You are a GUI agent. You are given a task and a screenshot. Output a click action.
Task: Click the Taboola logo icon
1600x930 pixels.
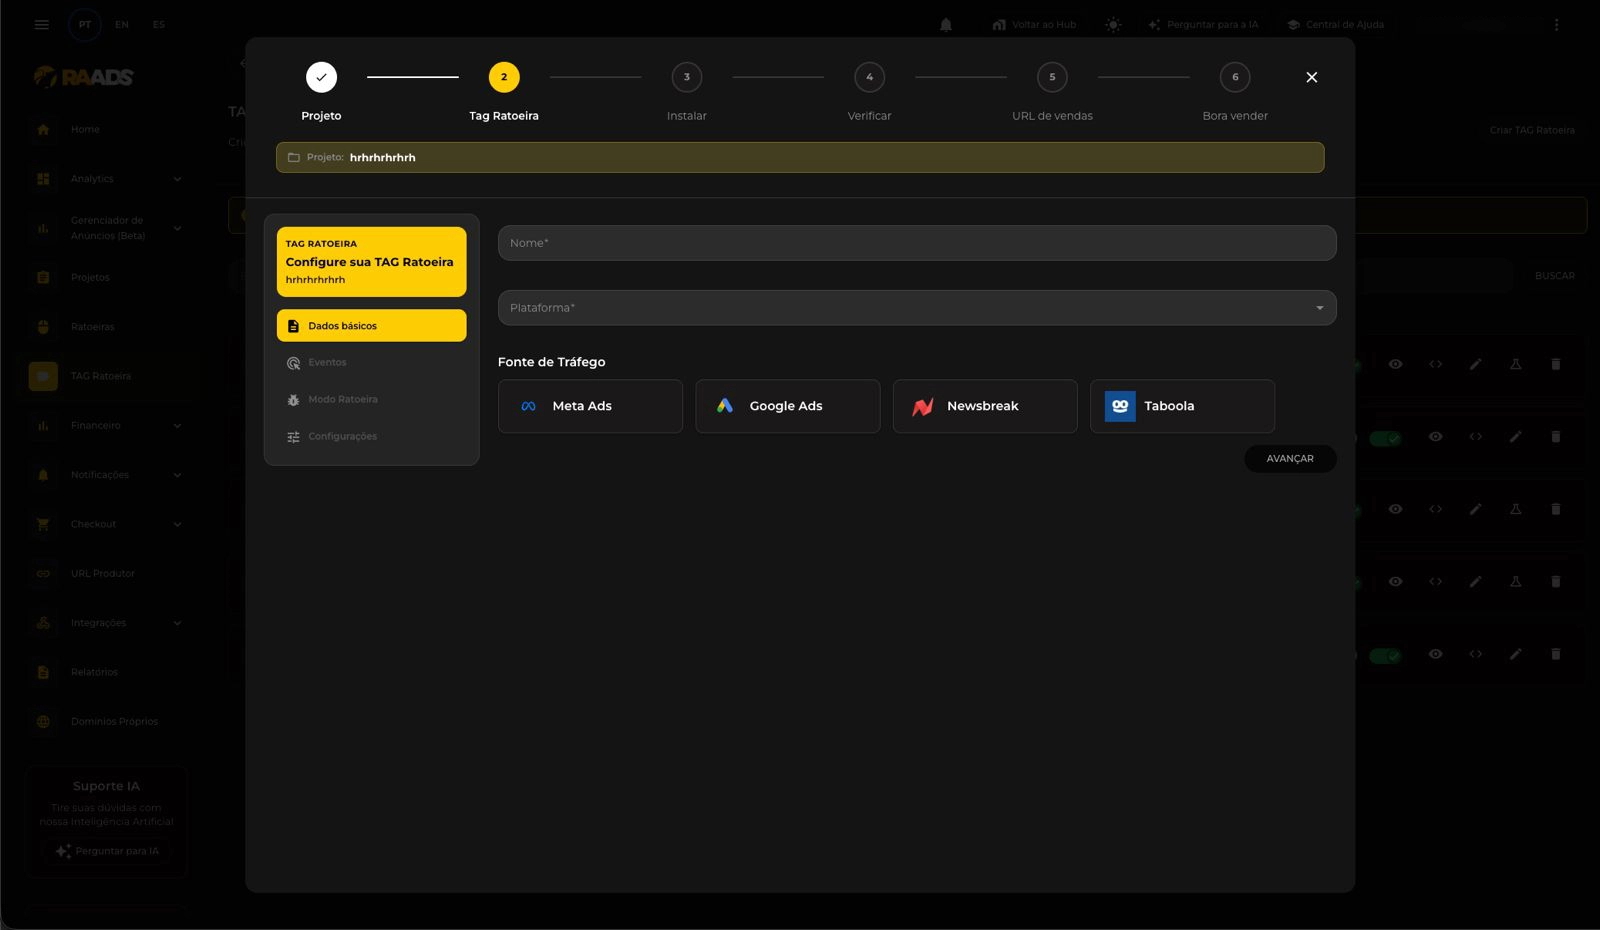(1120, 406)
